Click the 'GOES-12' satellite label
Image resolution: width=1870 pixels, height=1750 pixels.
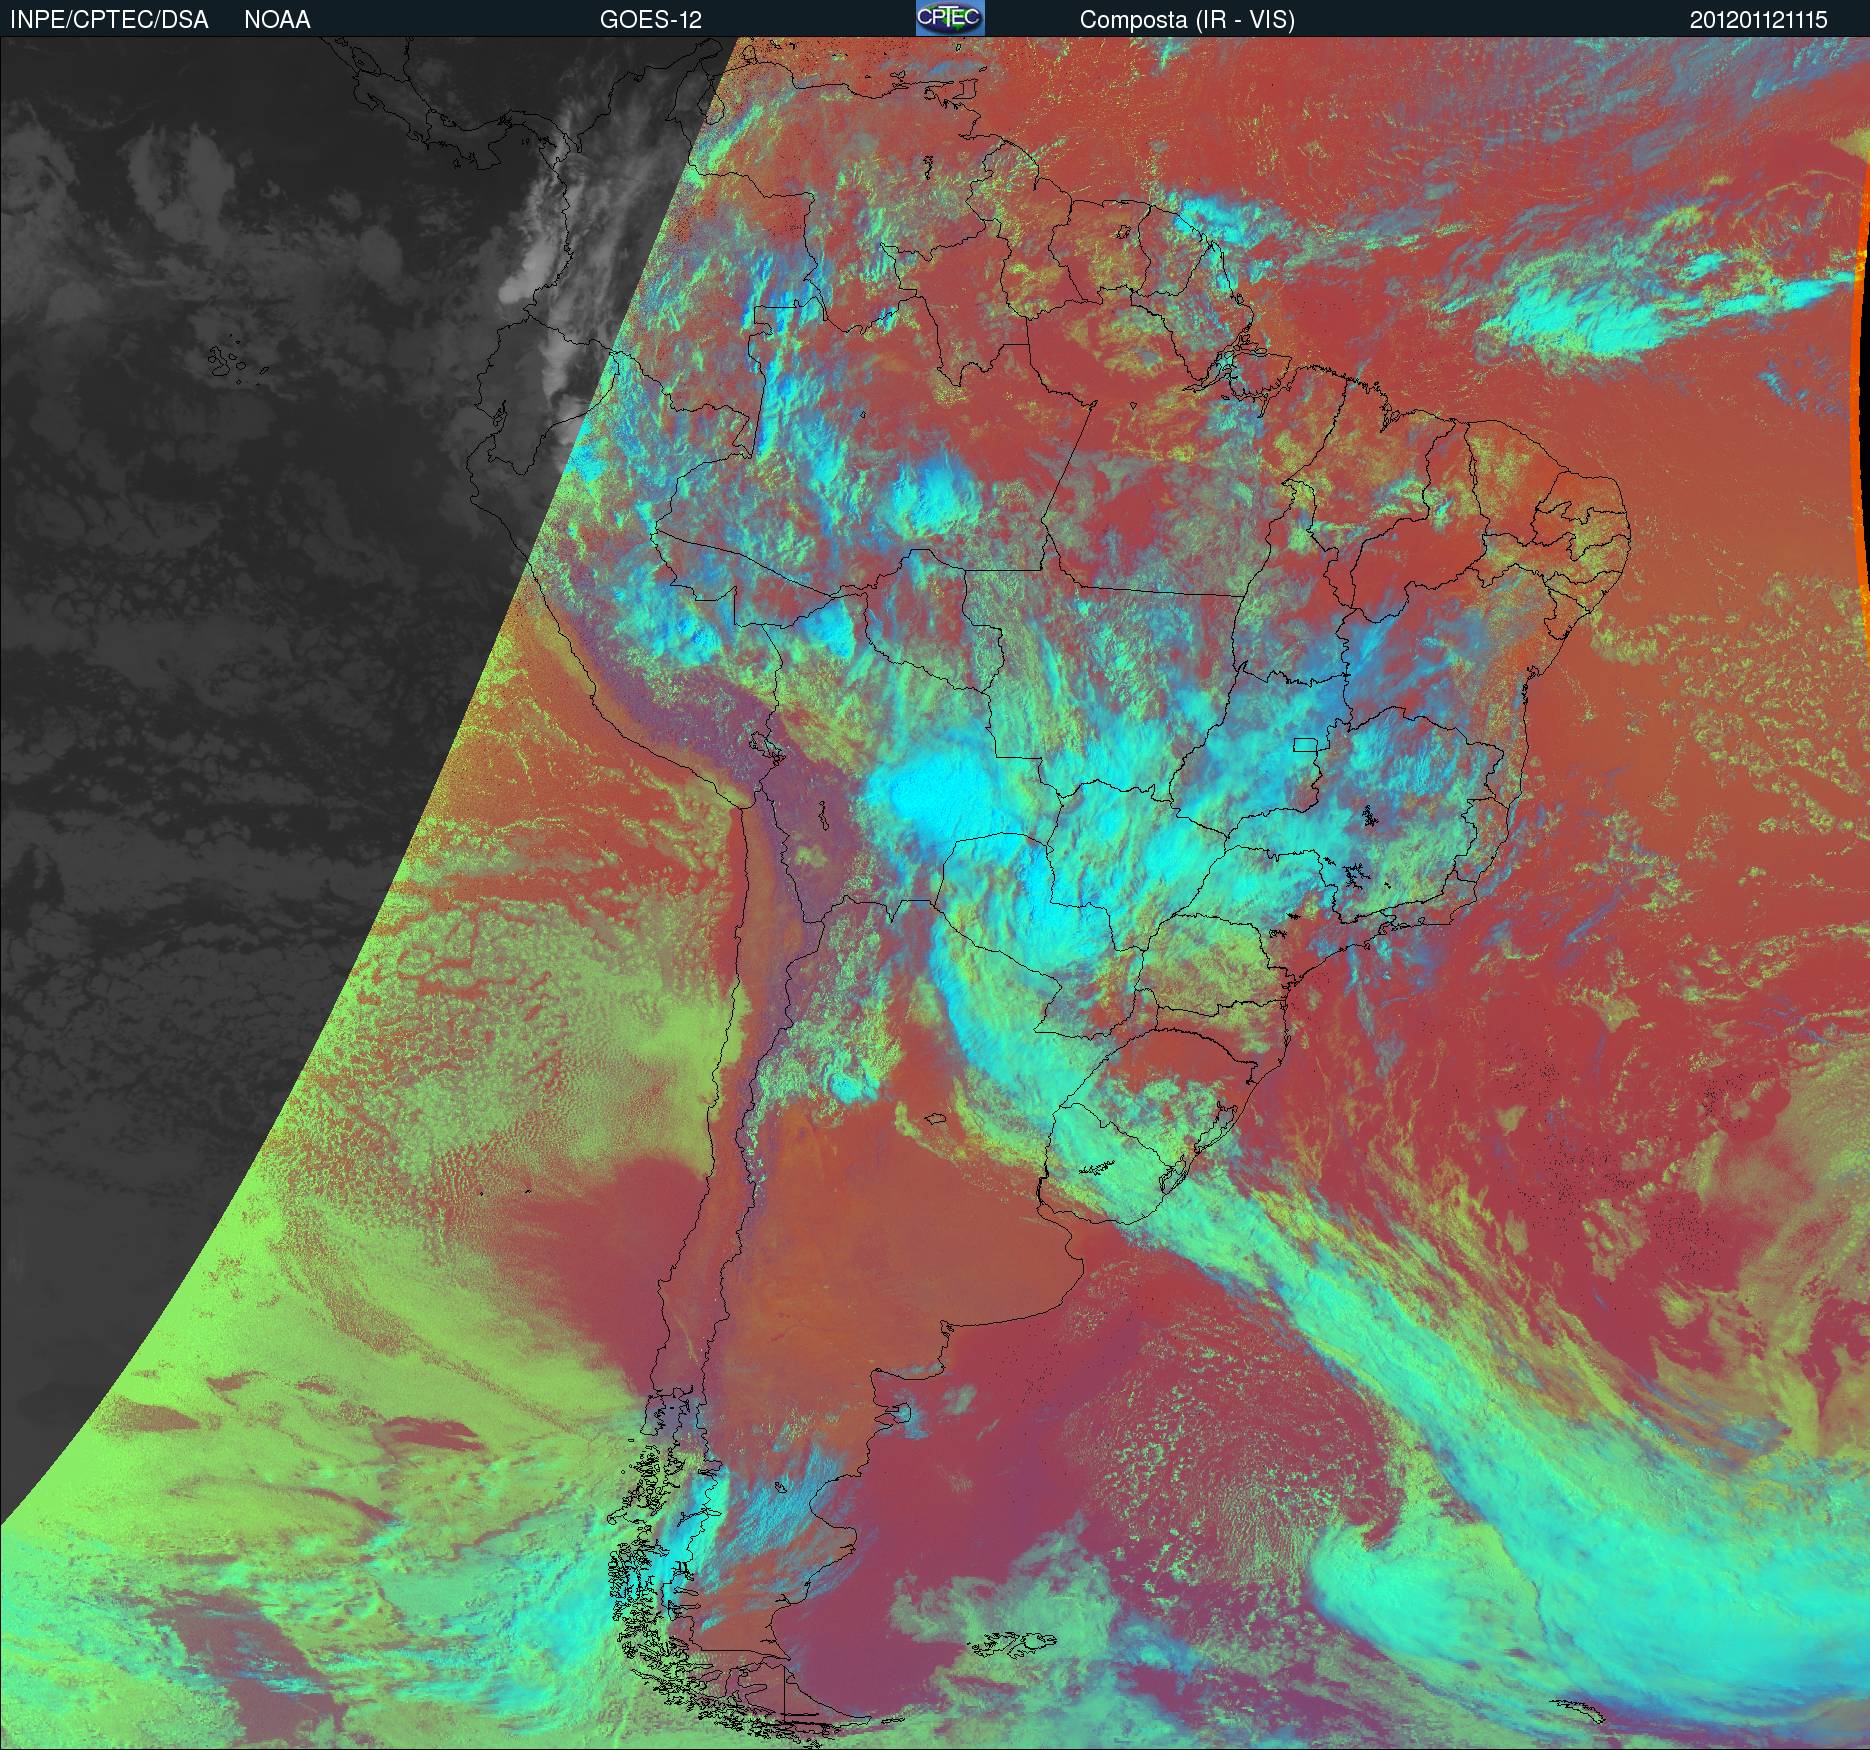pos(651,20)
